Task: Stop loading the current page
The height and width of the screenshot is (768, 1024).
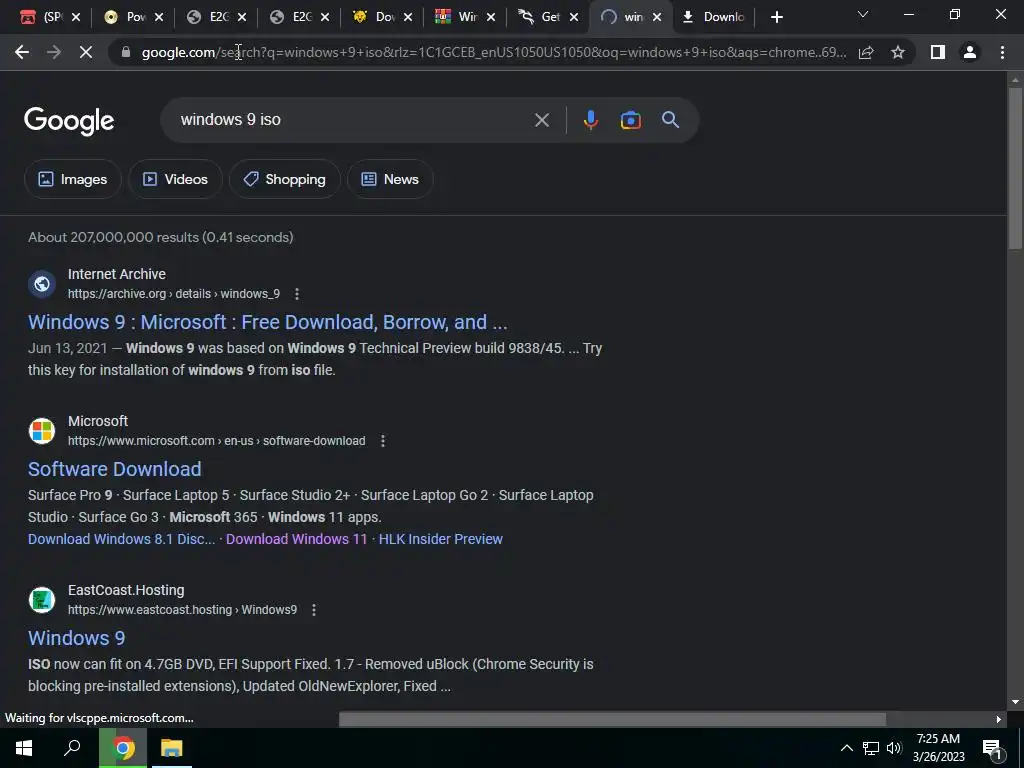Action: (86, 52)
